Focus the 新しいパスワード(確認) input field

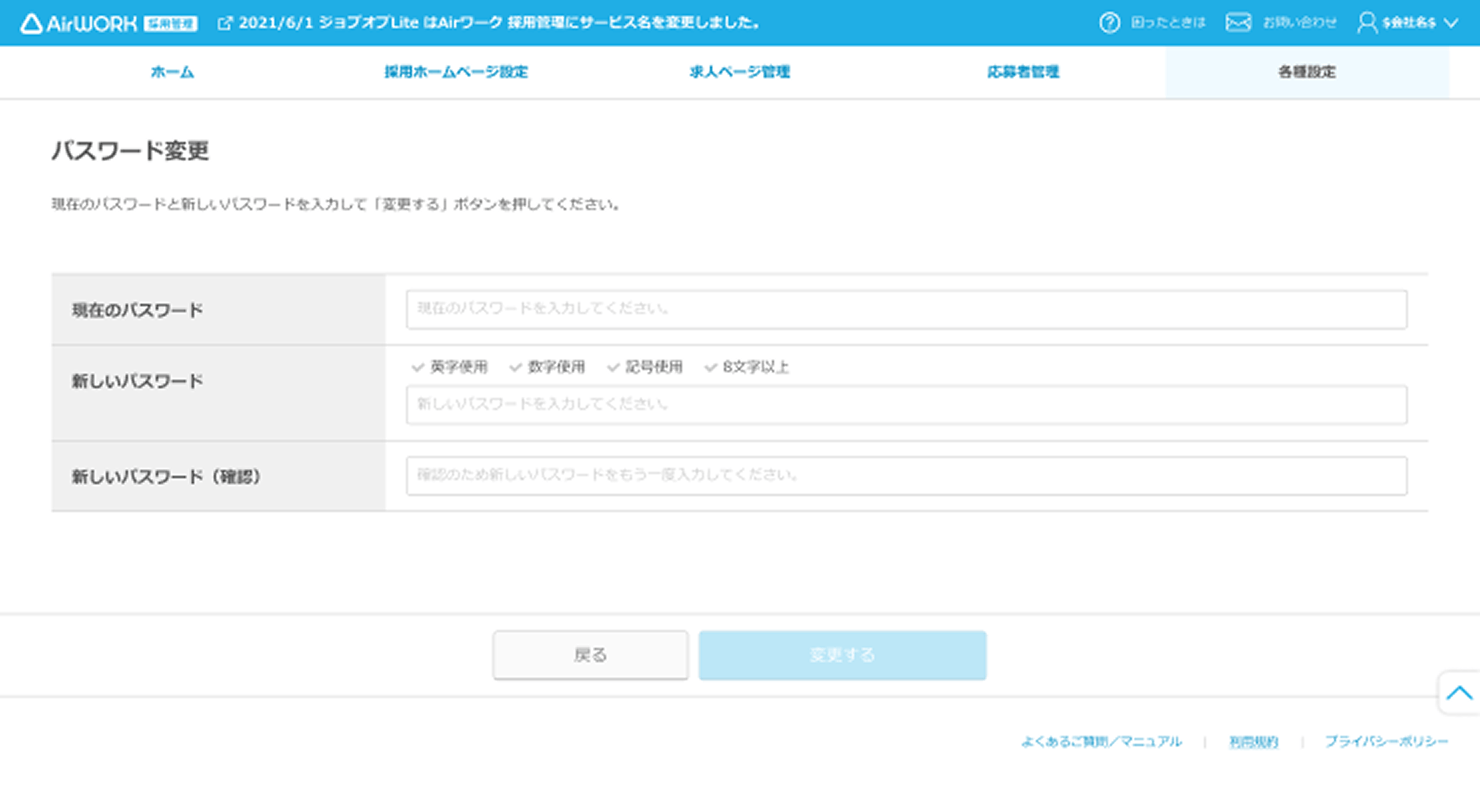point(906,475)
